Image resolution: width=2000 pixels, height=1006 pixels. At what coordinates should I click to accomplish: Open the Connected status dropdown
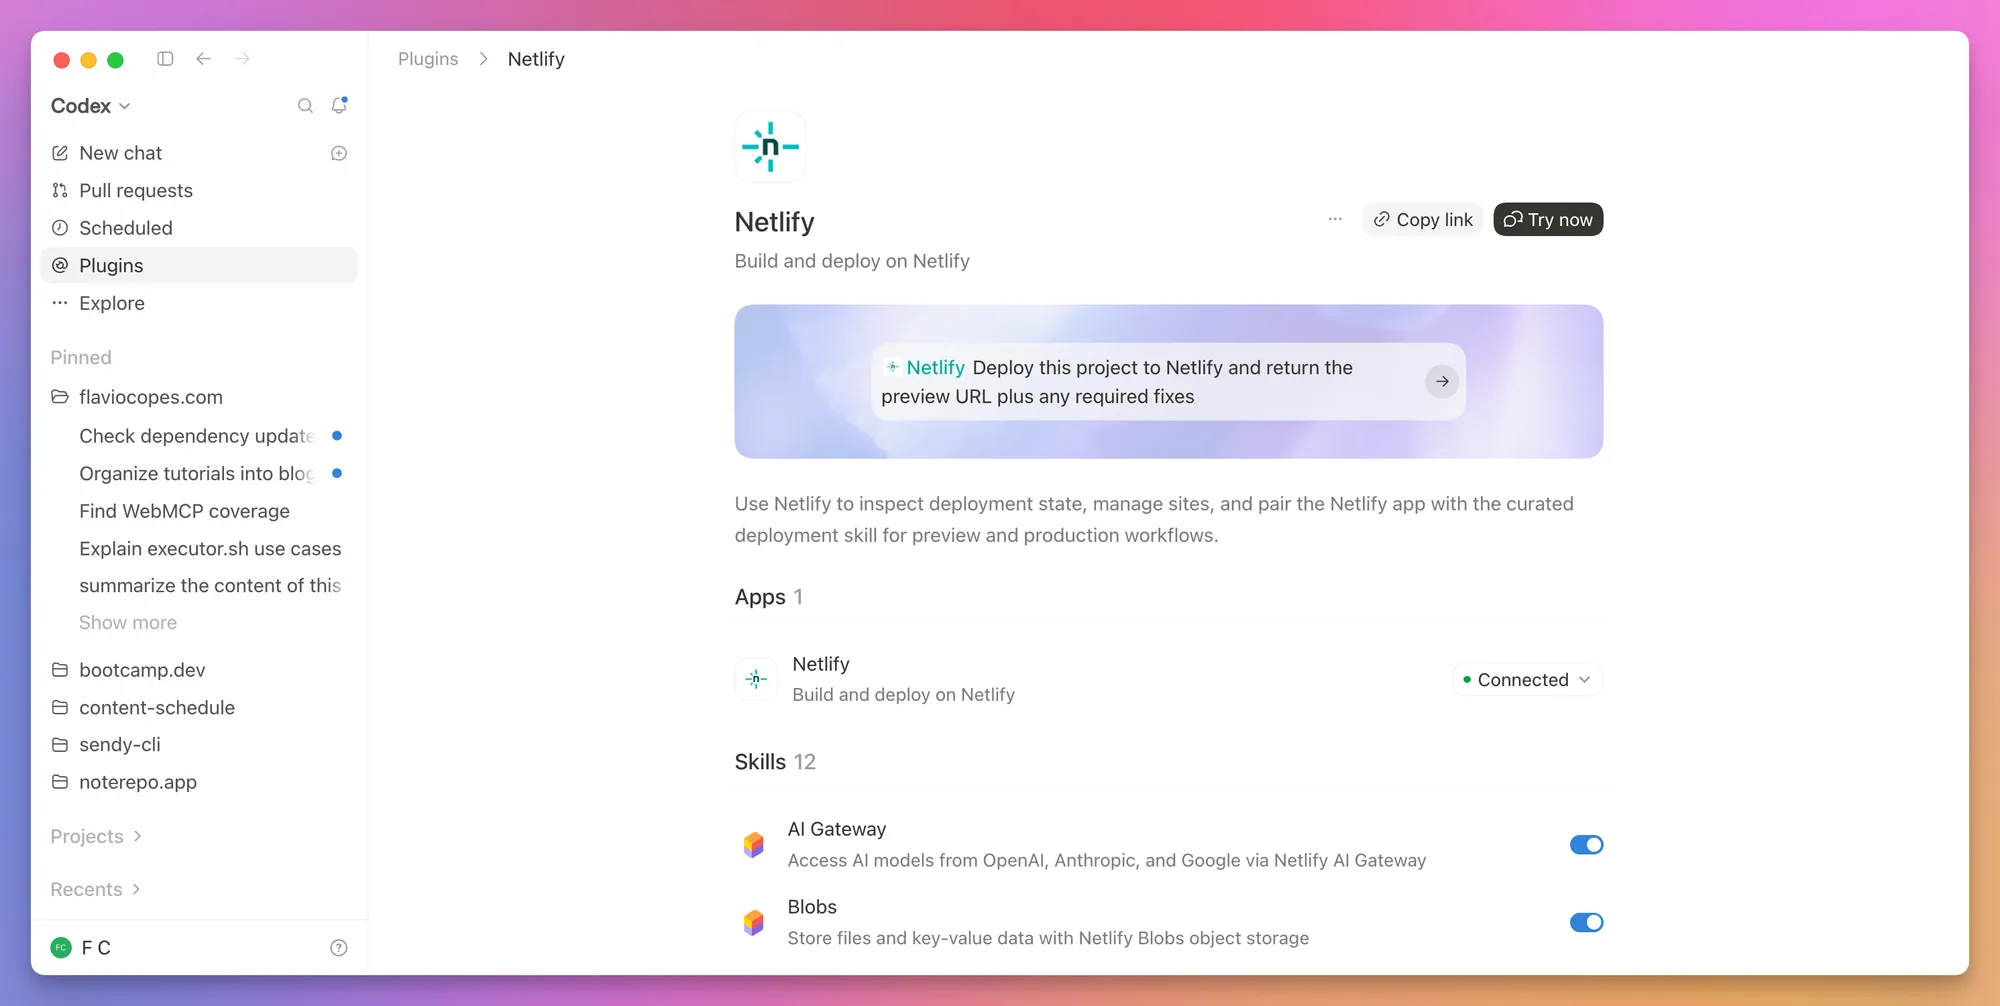1527,680
